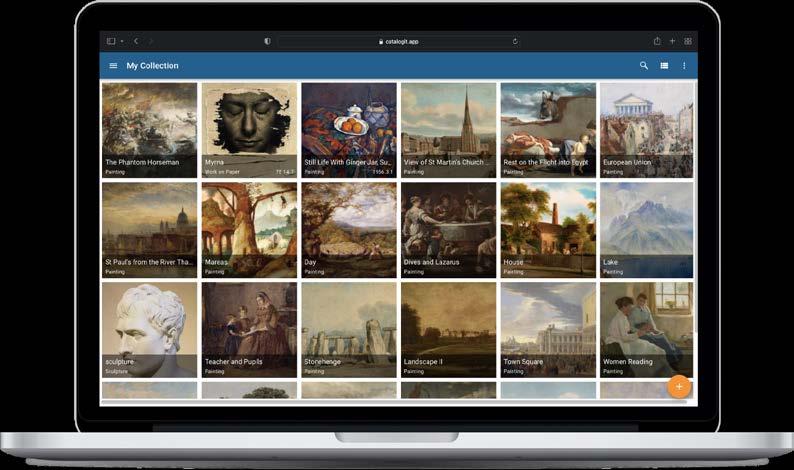Open the Dives and Lazarus painting
This screenshot has width=794, height=470.
click(449, 230)
